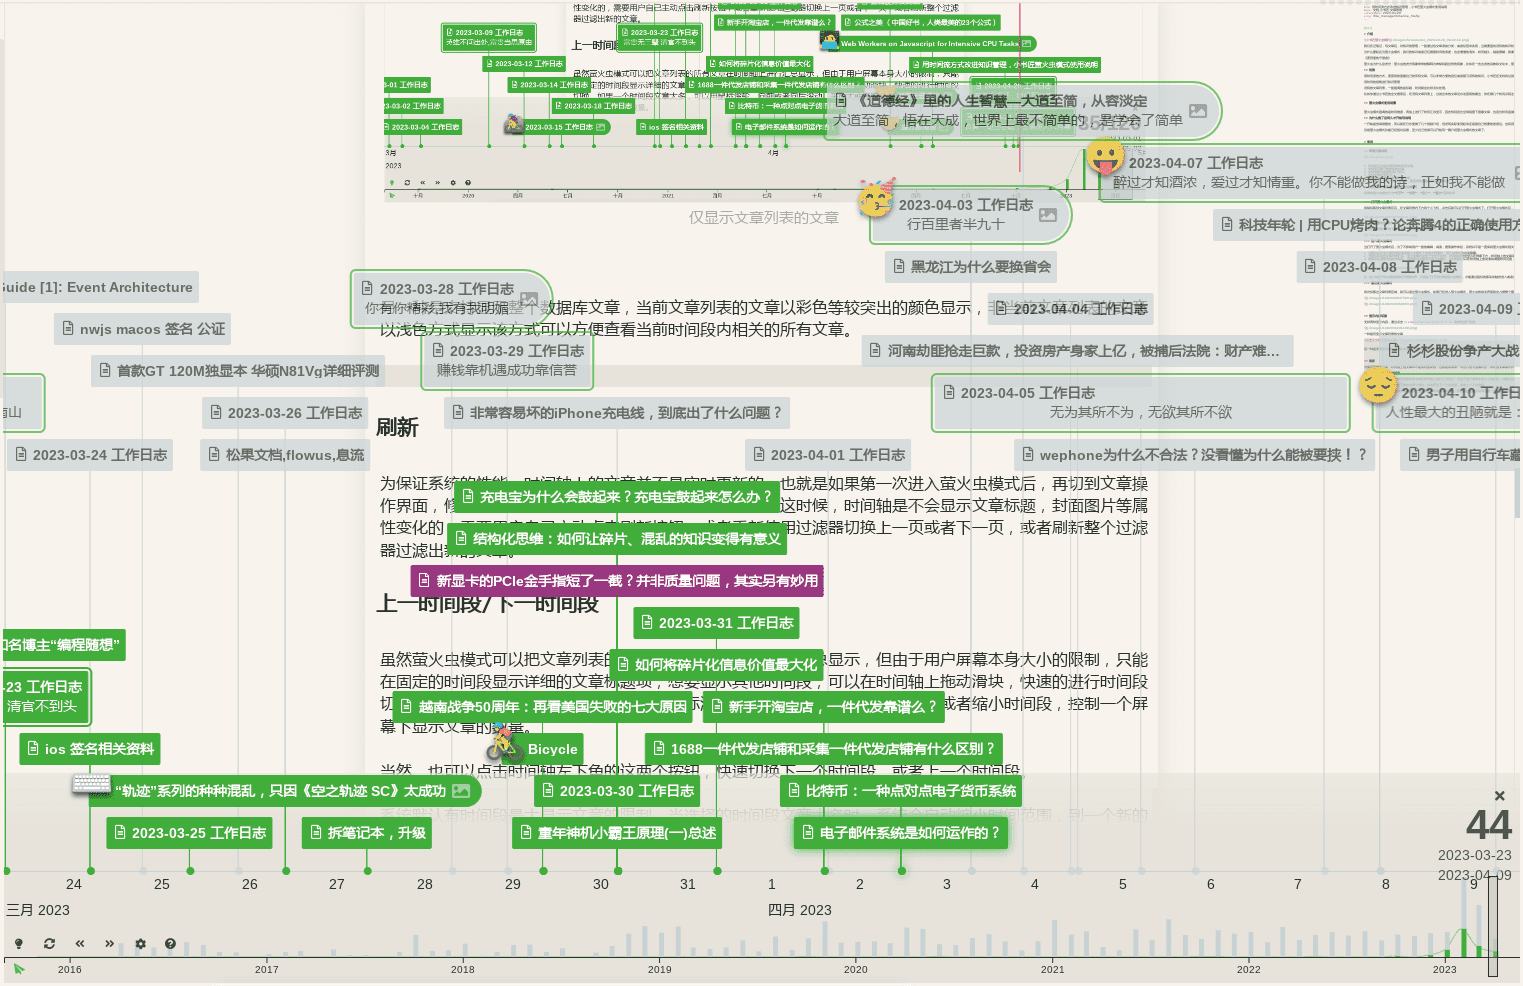This screenshot has width=1523, height=986.
Task: Open "nwjs macos 签名 公证" entry
Action: pyautogui.click(x=143, y=329)
